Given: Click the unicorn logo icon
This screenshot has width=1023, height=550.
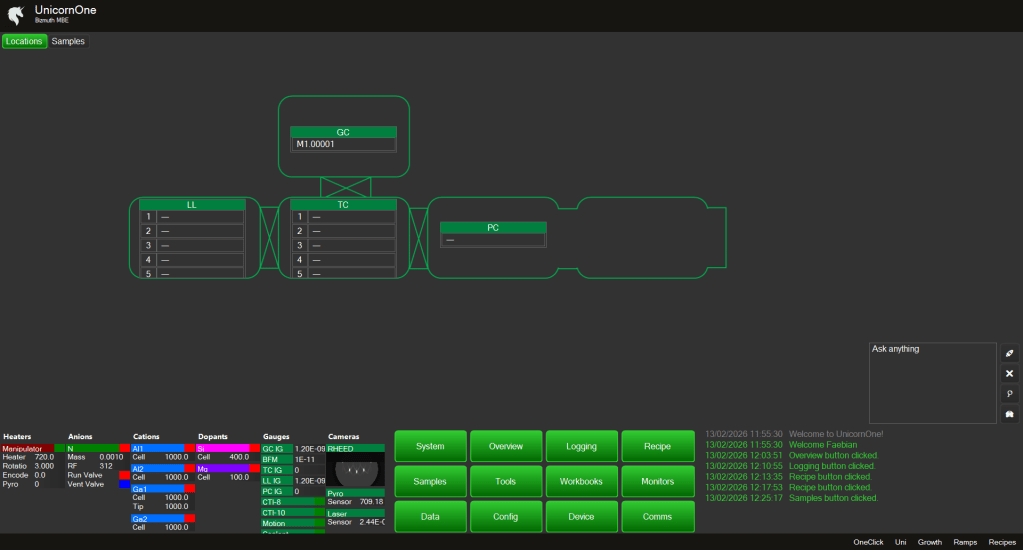Looking at the screenshot, I should pos(15,14).
